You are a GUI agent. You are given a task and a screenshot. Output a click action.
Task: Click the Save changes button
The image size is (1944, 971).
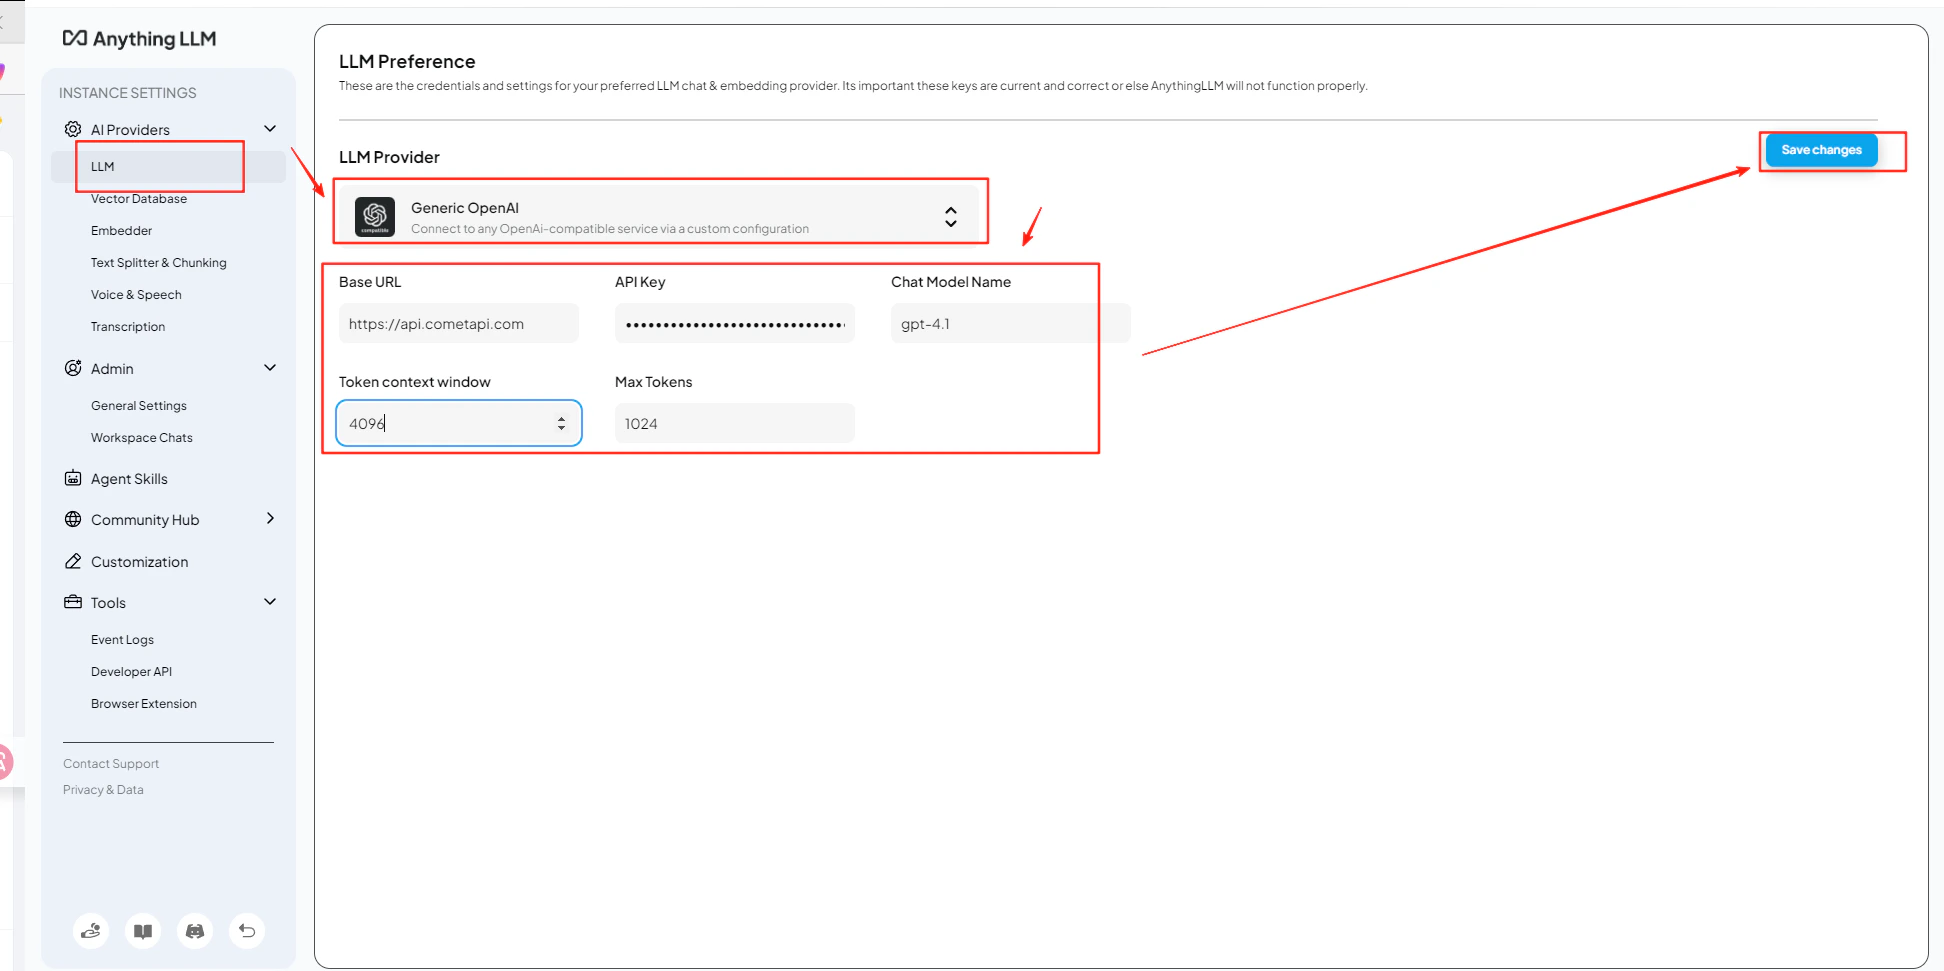click(1820, 149)
